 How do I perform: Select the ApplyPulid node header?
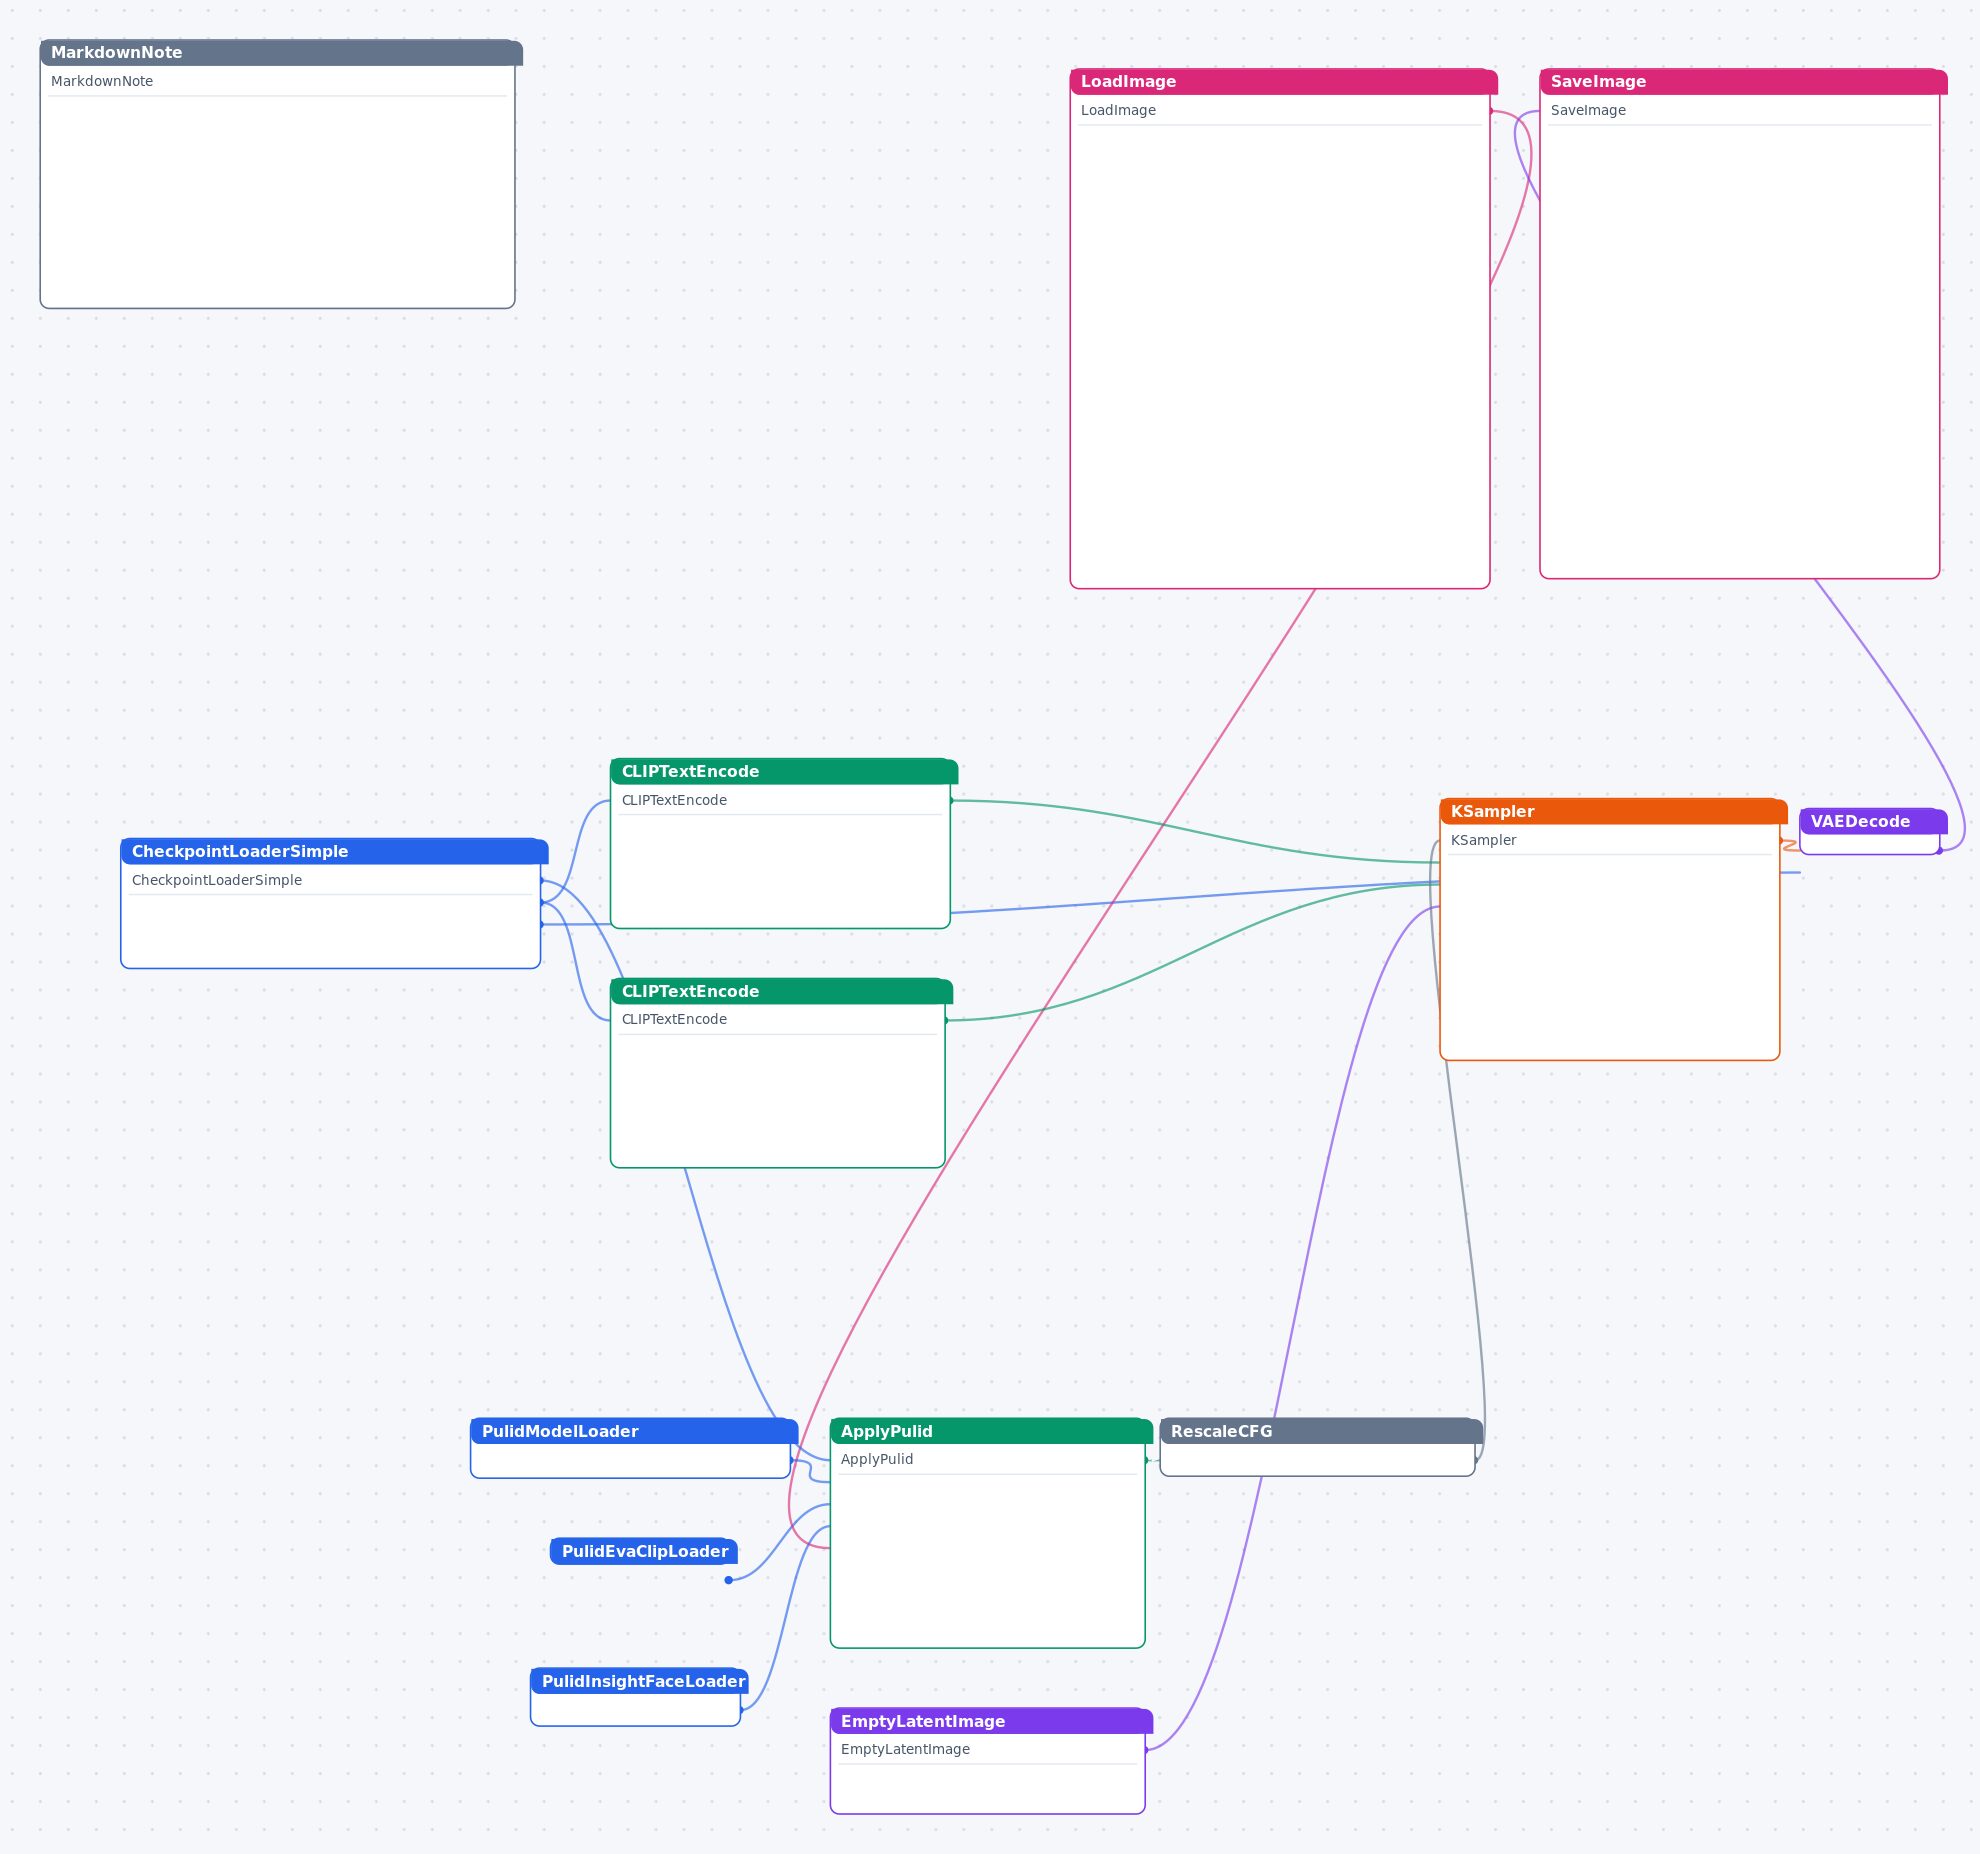pyautogui.click(x=991, y=1432)
